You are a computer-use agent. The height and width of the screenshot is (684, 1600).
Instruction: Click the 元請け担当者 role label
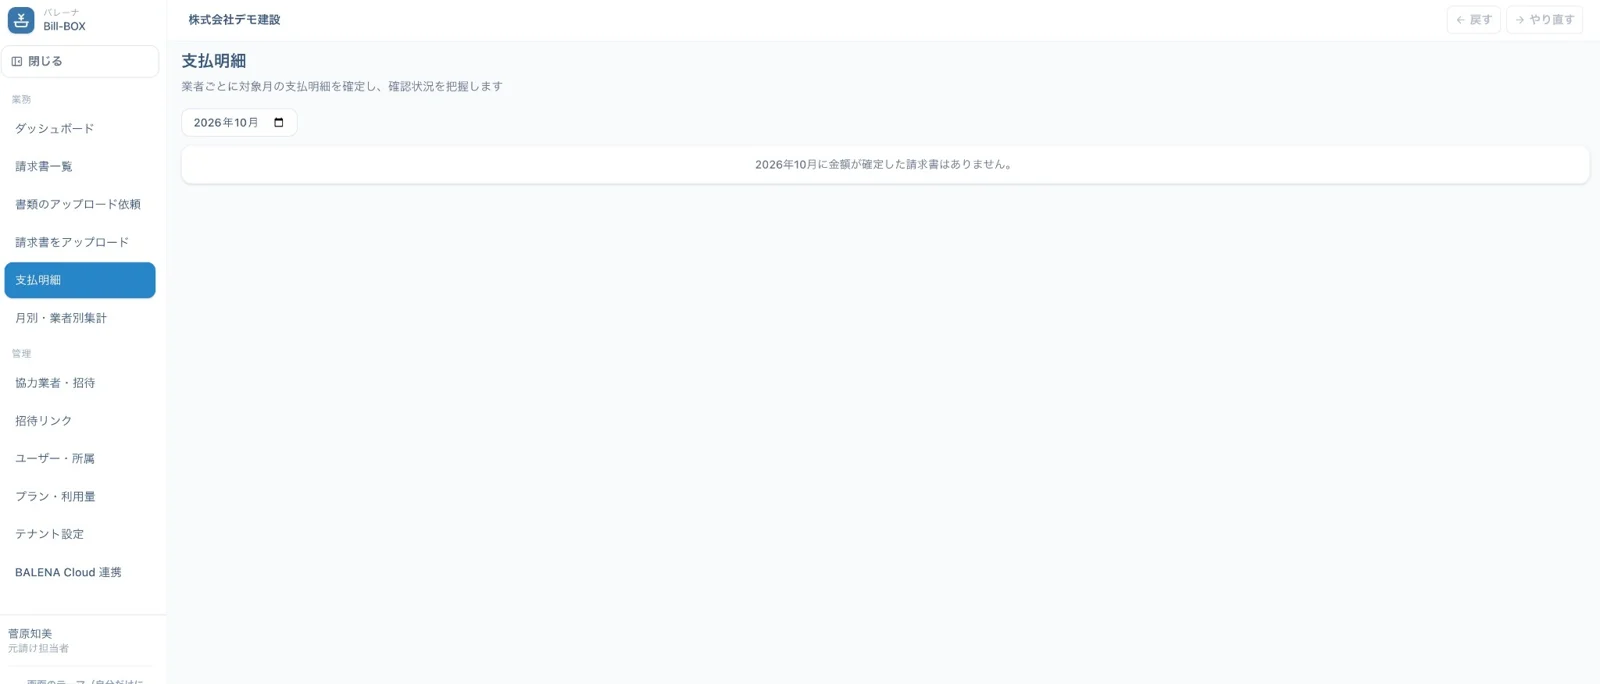[x=38, y=649]
